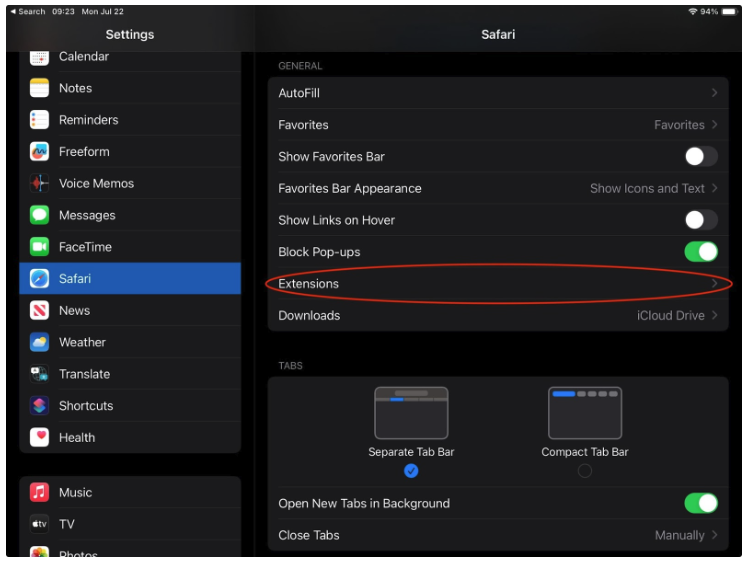Screen dimensions: 747x565
Task: Tap the Calendar app icon in sidebar
Action: [39, 58]
